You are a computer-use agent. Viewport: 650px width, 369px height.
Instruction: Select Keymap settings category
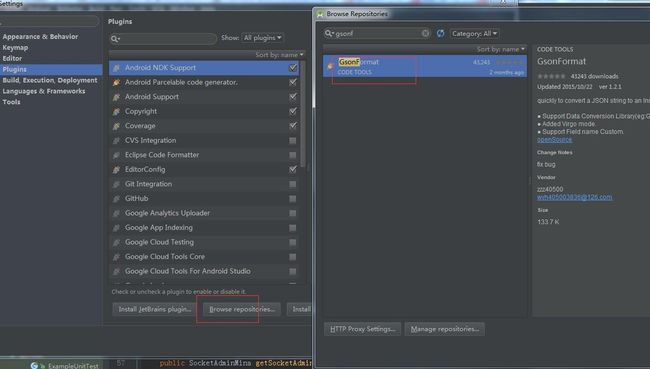[x=15, y=47]
